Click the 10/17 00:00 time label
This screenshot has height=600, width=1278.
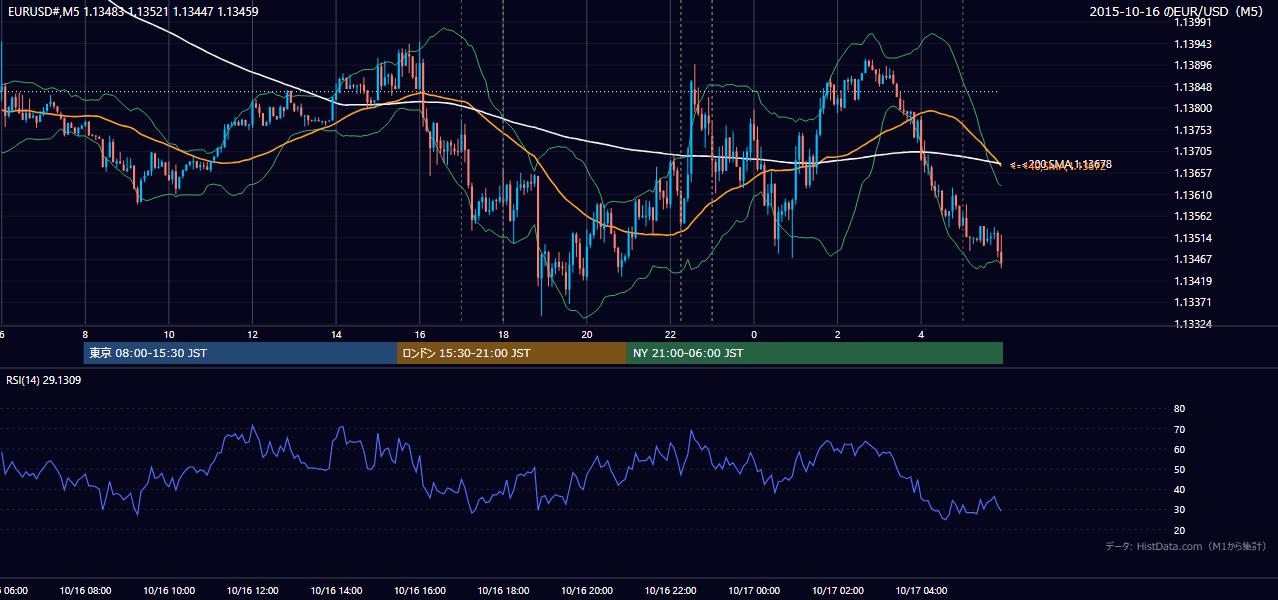point(754,591)
